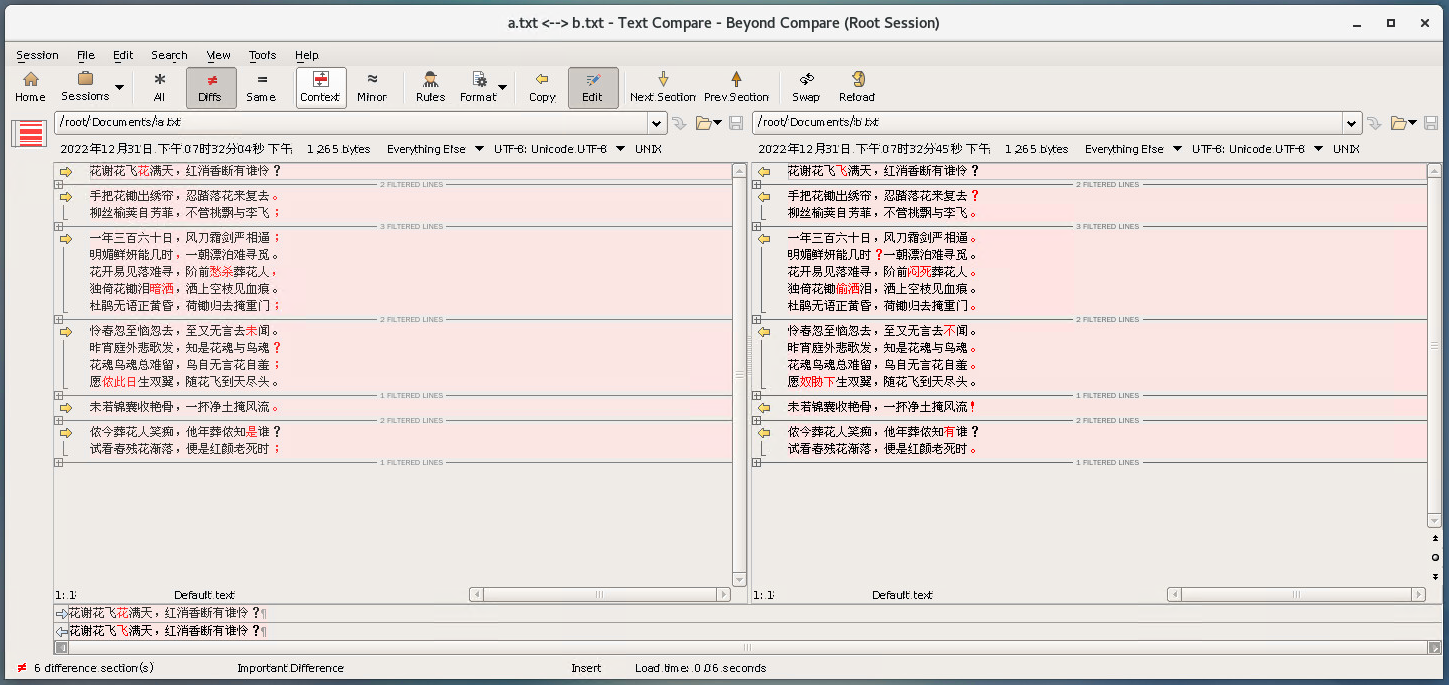Viewport: 1449px width, 685px height.
Task: Click the left pane vertical scrollbar
Action: click(740, 375)
